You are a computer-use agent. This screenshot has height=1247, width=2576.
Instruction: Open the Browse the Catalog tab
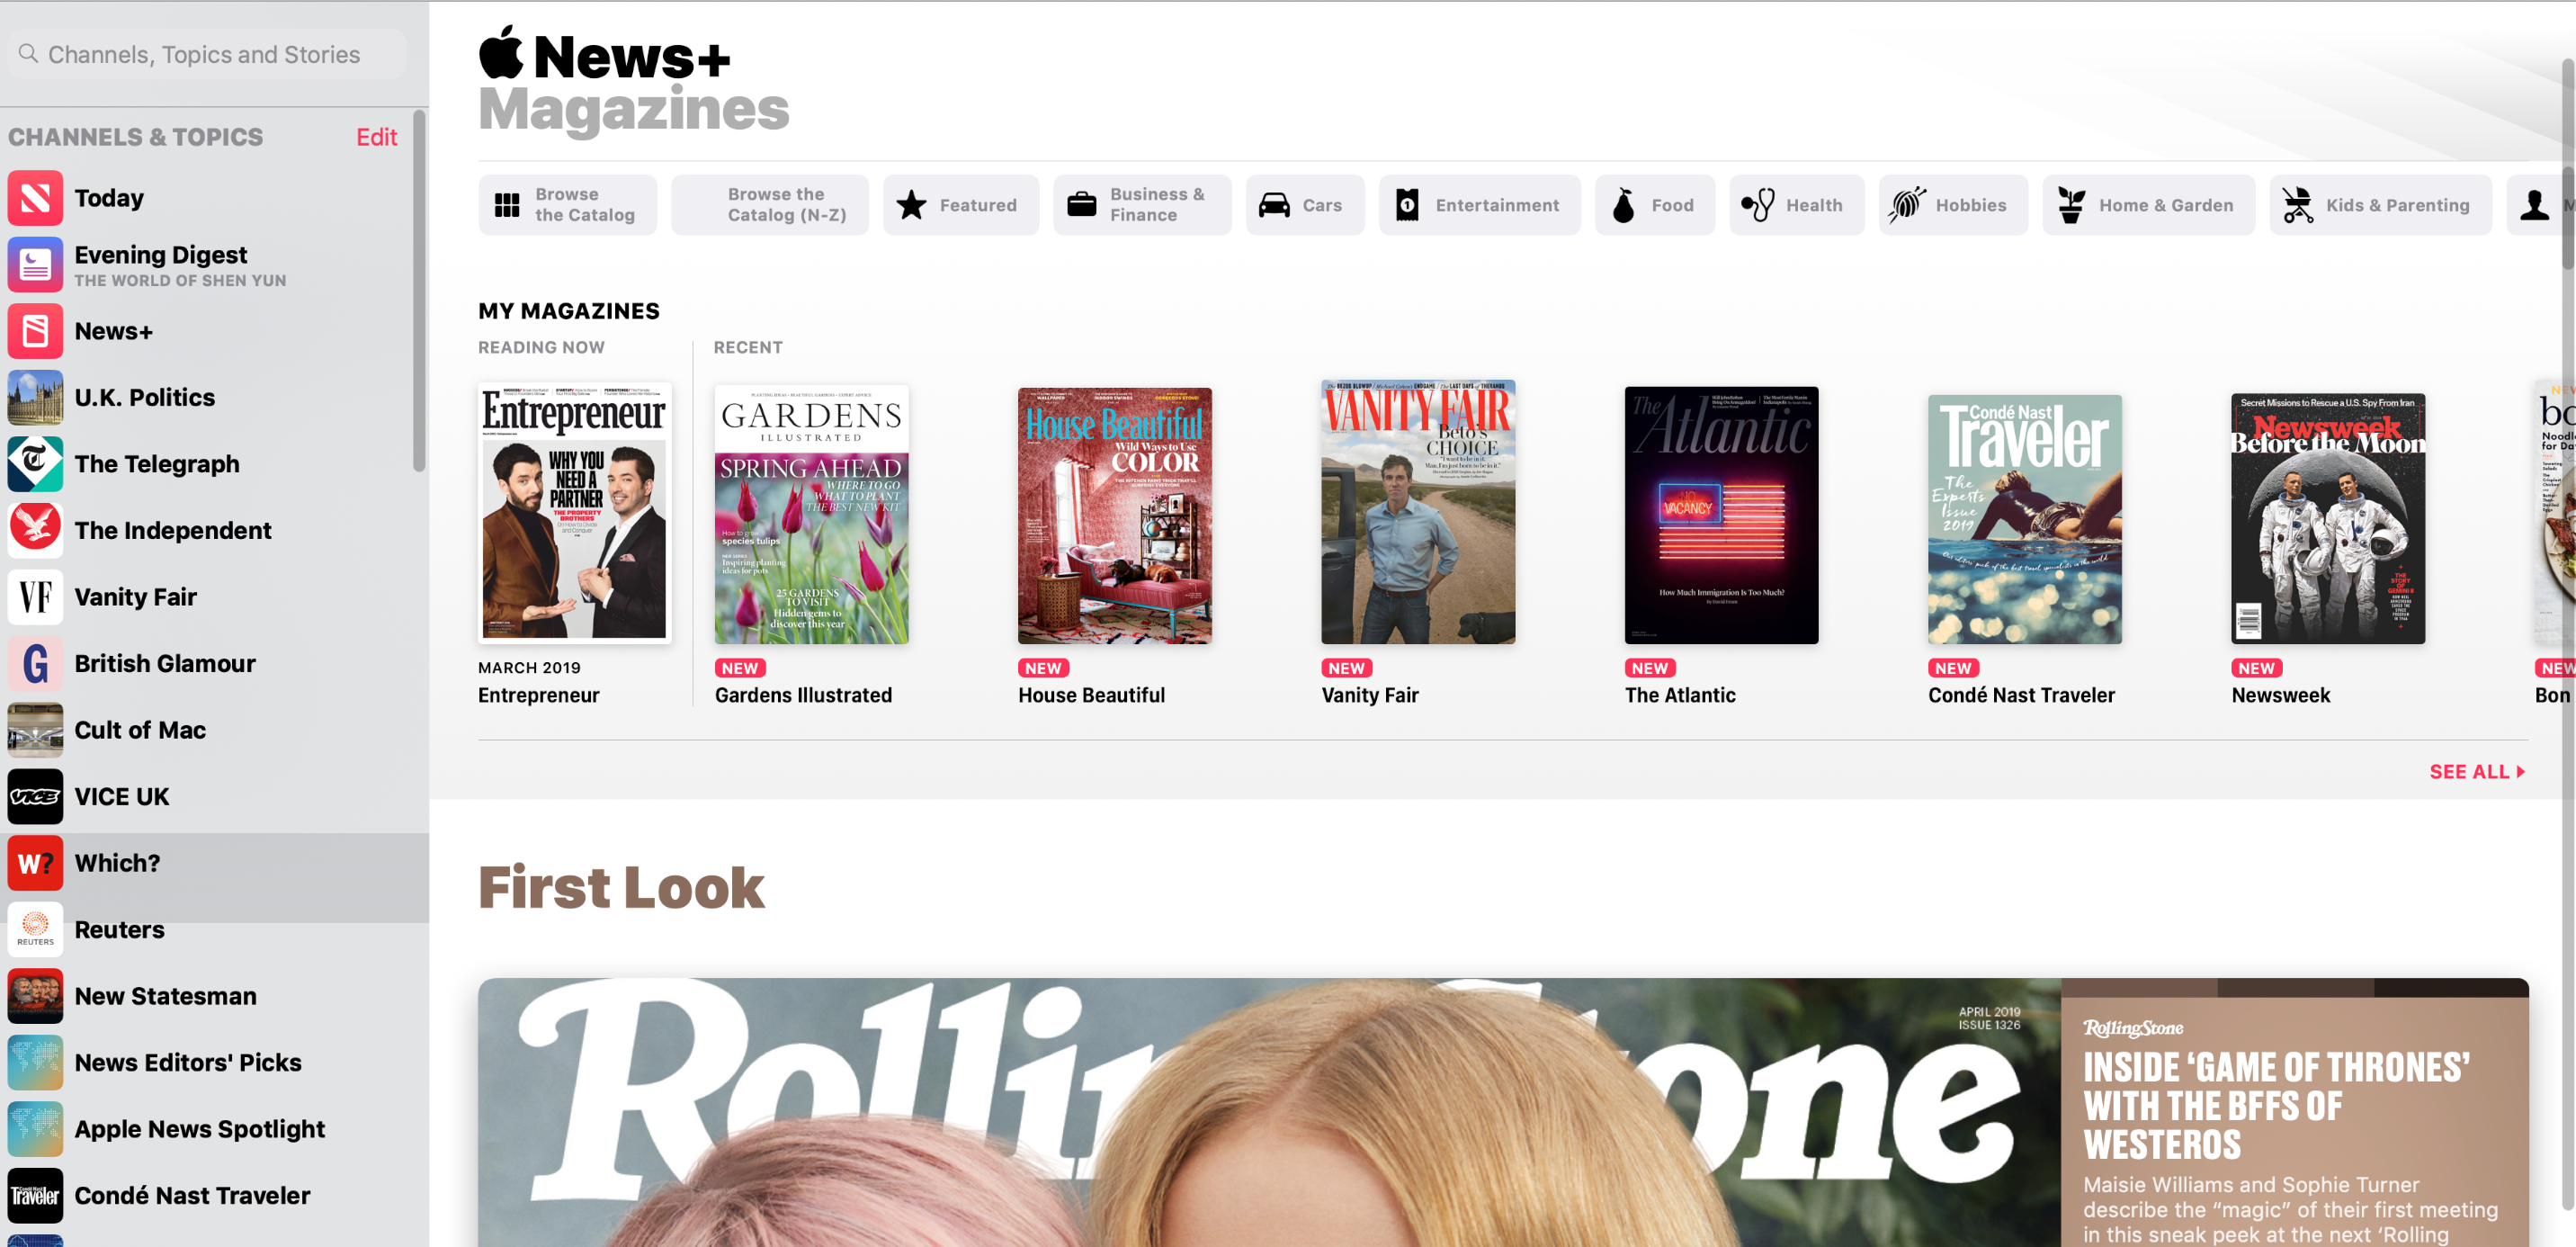pyautogui.click(x=567, y=205)
